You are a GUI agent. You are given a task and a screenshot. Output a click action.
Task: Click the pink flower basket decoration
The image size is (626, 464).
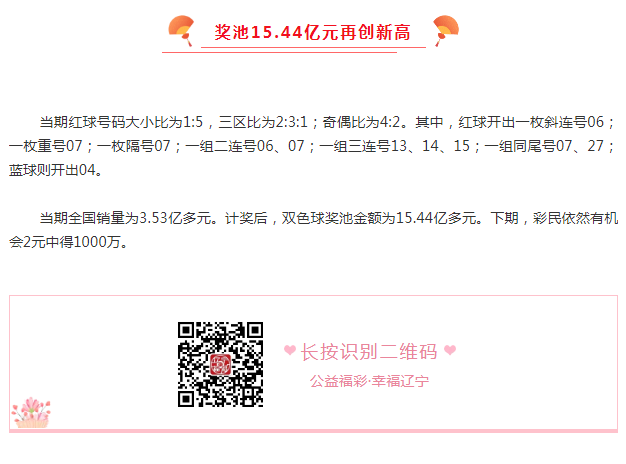(31, 413)
